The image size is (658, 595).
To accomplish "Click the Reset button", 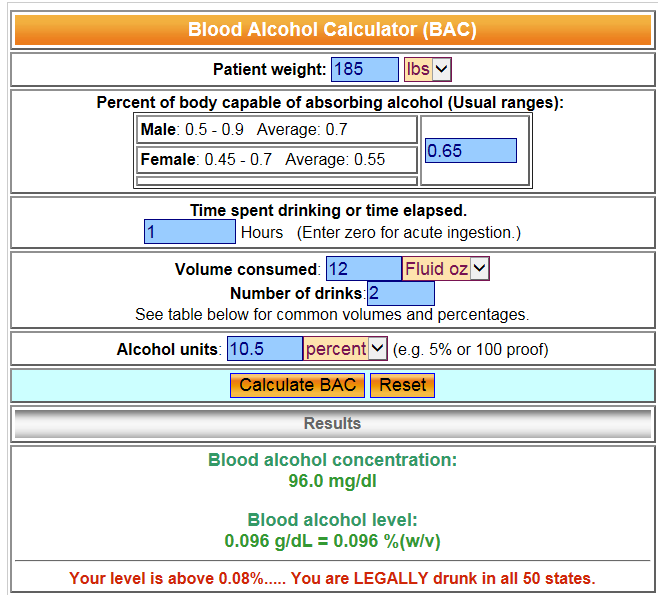I will [x=402, y=385].
